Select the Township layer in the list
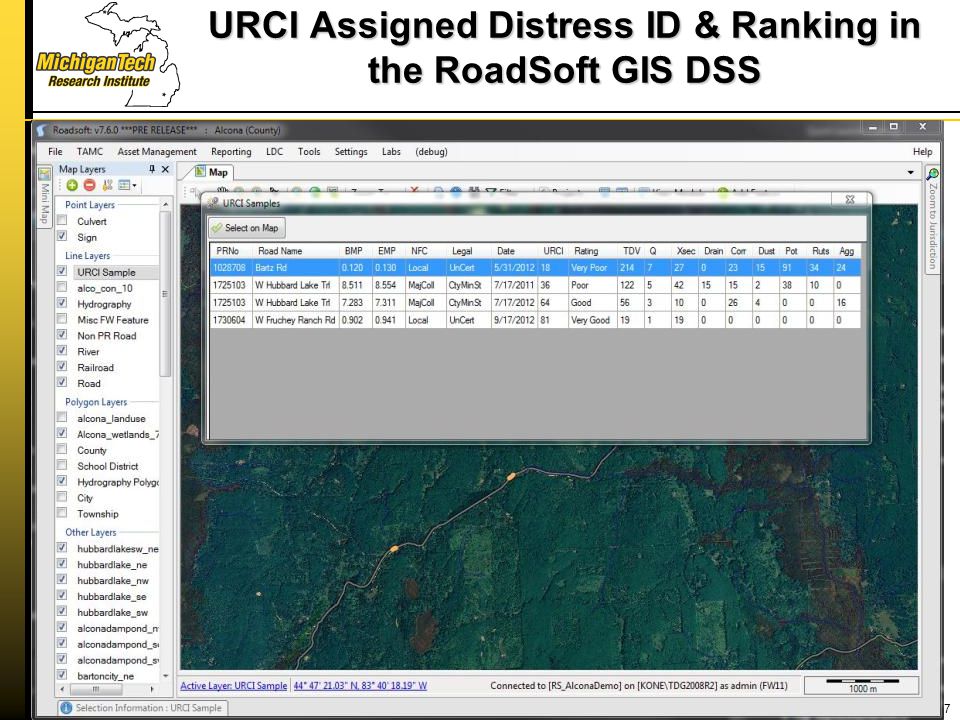 98,514
